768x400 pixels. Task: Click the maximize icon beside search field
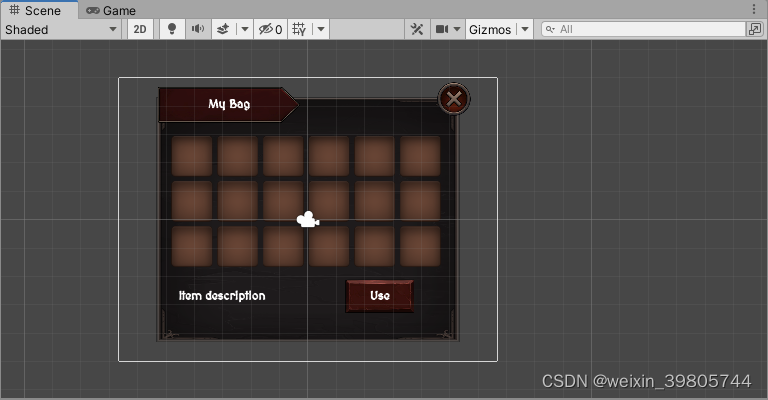(755, 29)
